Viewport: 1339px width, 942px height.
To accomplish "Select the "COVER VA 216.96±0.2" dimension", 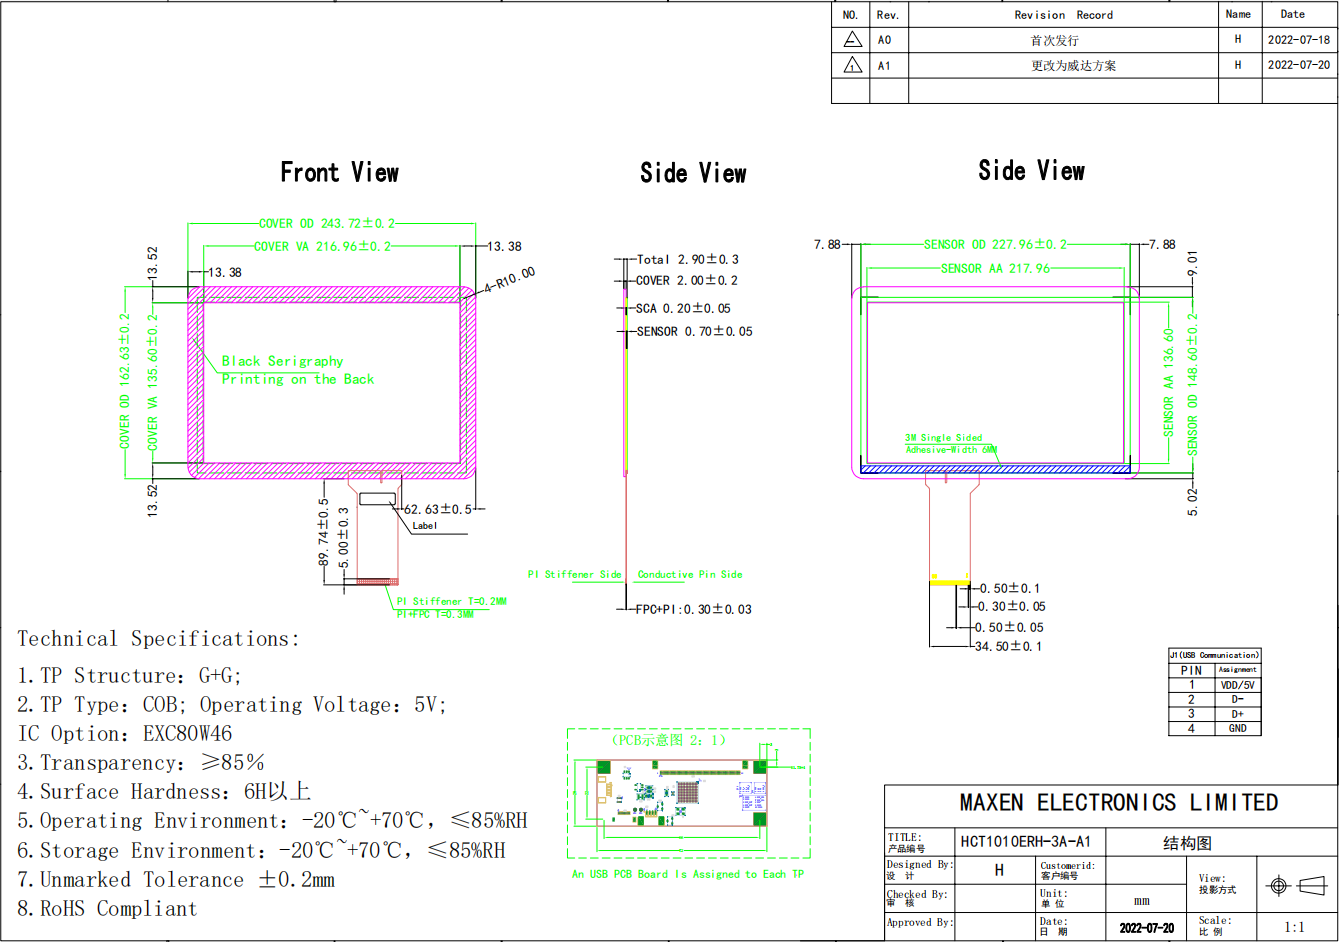I will tap(323, 246).
